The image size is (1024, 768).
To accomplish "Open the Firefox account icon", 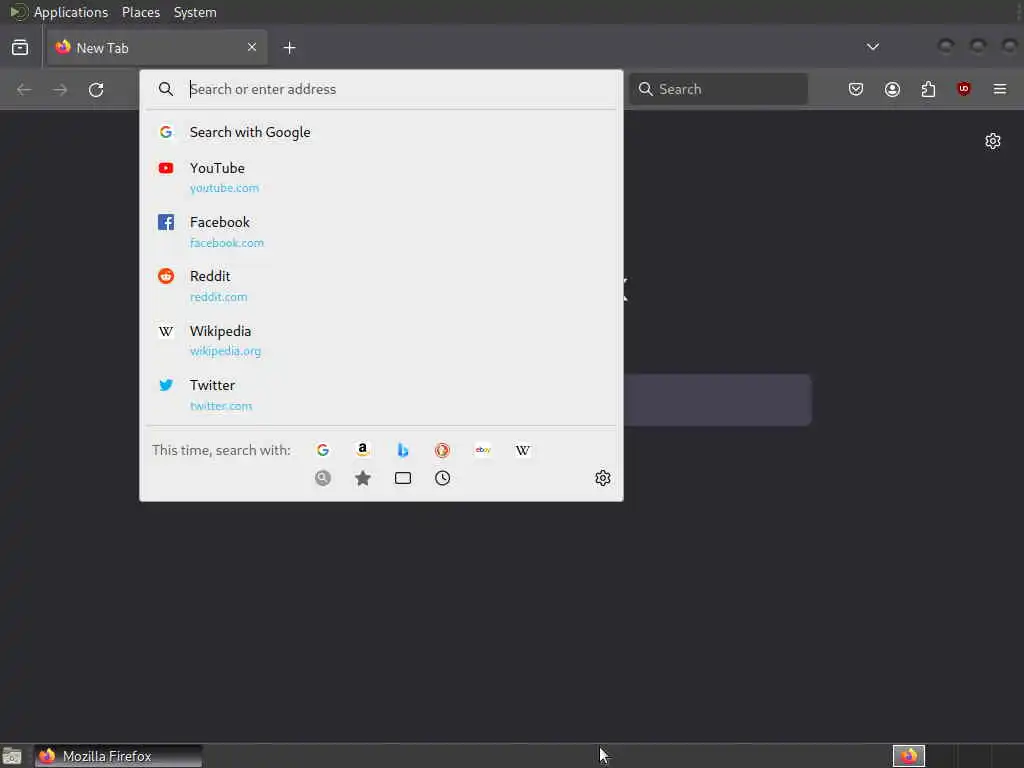I will 892,89.
